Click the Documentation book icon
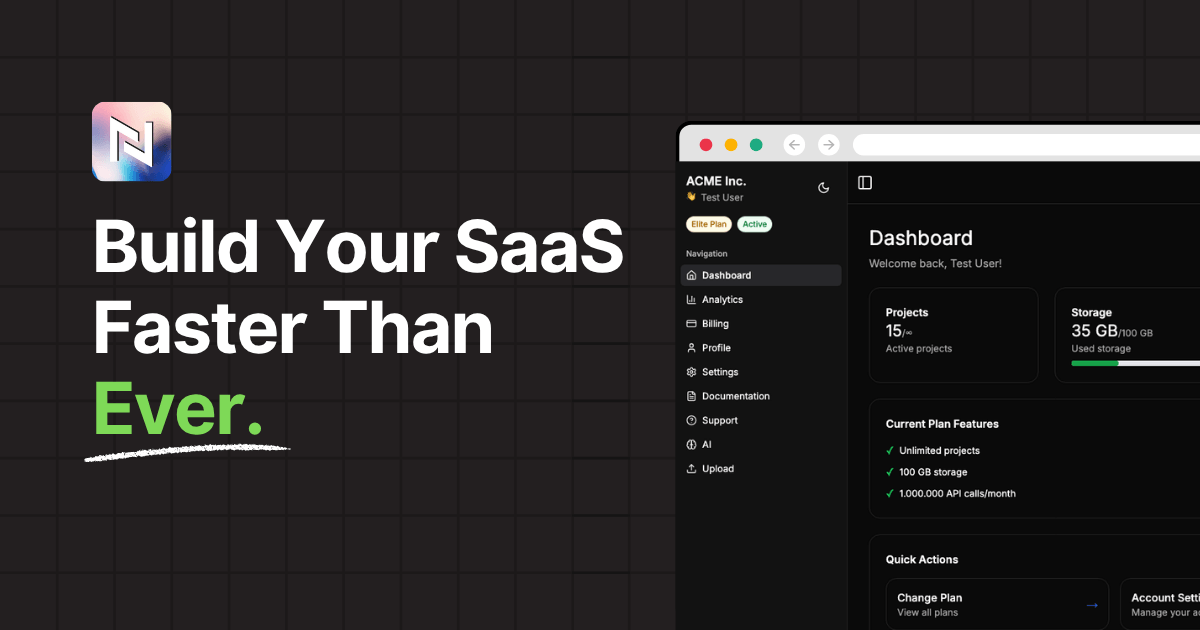The width and height of the screenshot is (1200, 630). coord(691,396)
